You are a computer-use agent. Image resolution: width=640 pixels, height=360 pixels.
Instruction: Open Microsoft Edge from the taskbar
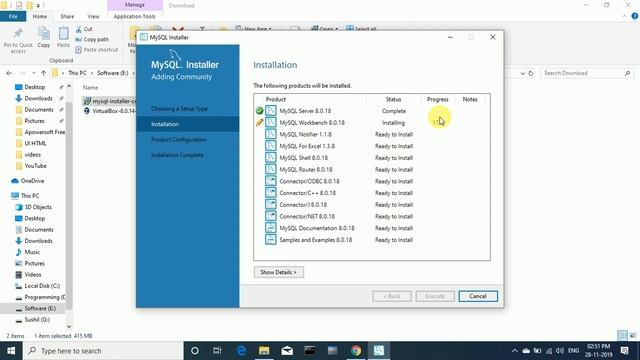pyautogui.click(x=241, y=351)
